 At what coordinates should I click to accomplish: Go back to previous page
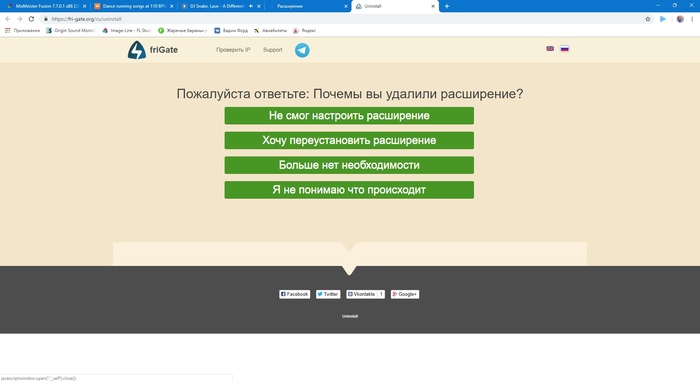click(8, 19)
